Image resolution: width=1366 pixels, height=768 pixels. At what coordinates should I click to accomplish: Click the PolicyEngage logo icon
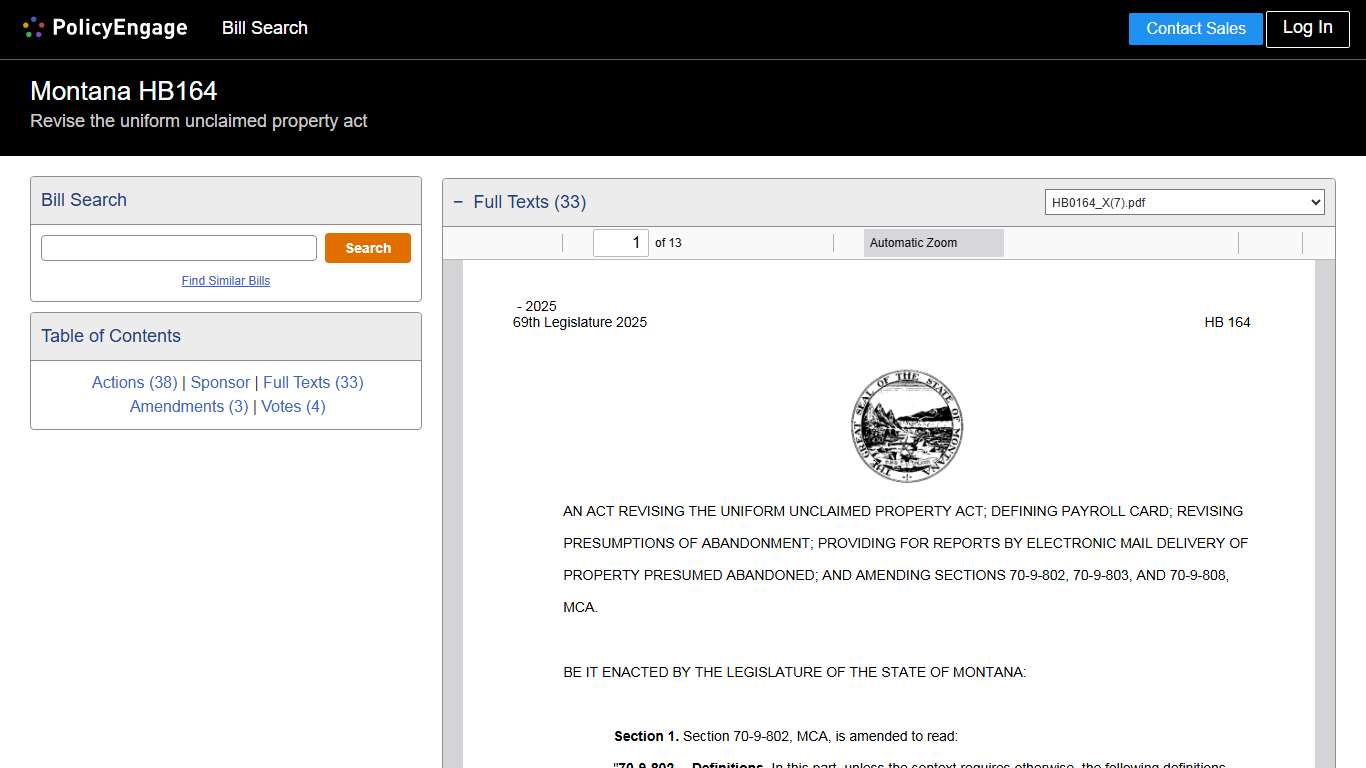[32, 27]
